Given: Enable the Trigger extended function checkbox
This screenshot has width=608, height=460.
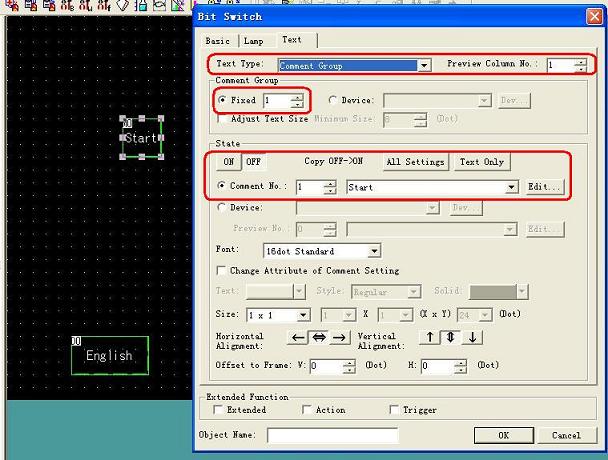Looking at the screenshot, I should point(394,410).
